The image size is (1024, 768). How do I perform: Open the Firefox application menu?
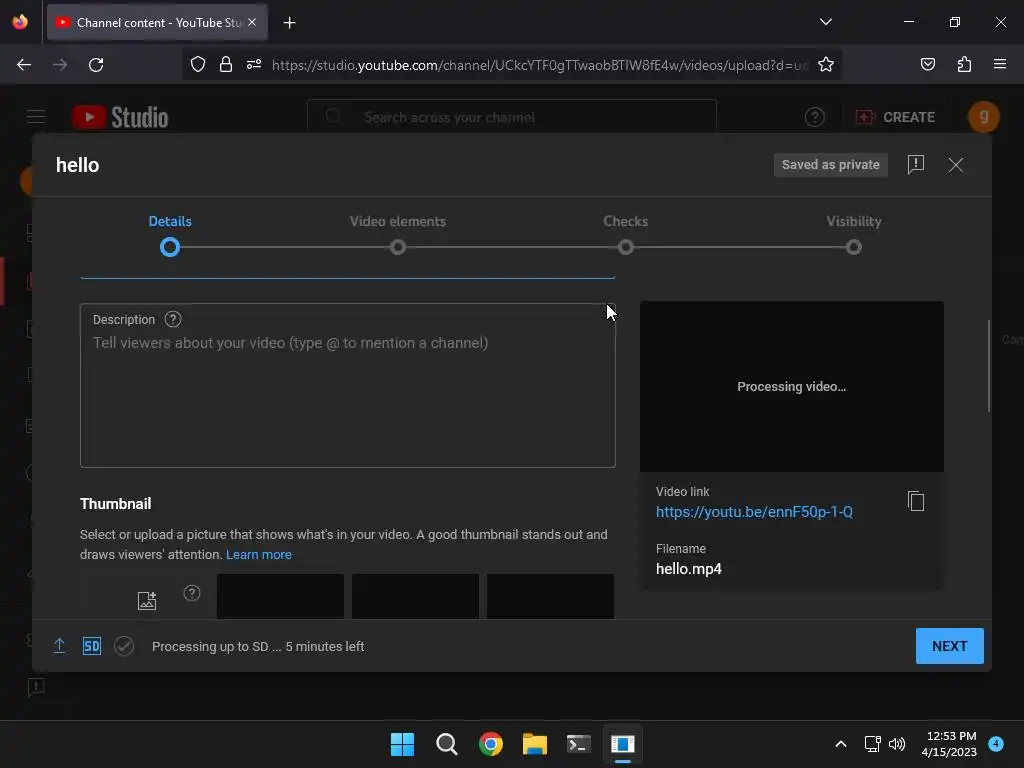(1000, 64)
